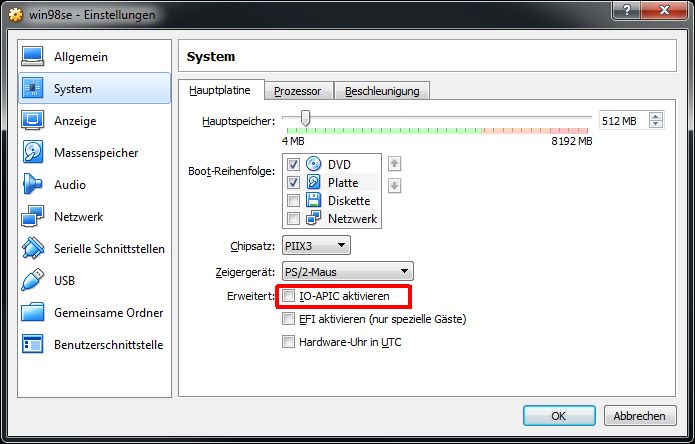
Task: Click the gear icon in title bar
Action: pyautogui.click(x=16, y=15)
